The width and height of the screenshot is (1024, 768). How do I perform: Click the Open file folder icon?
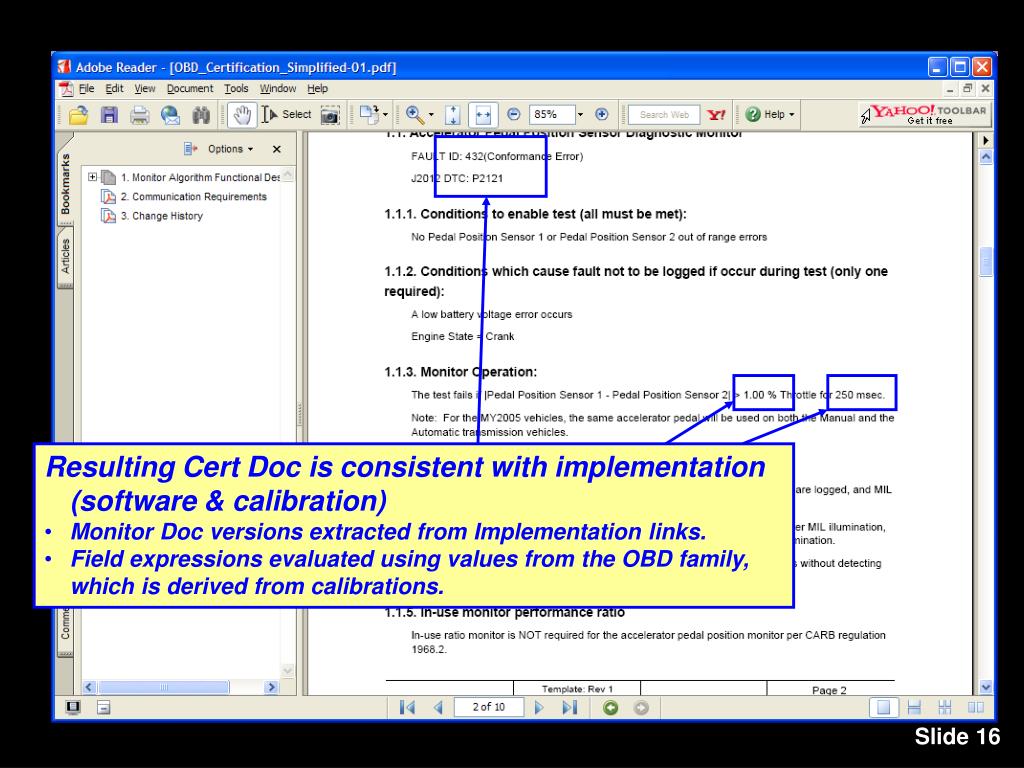pos(79,115)
